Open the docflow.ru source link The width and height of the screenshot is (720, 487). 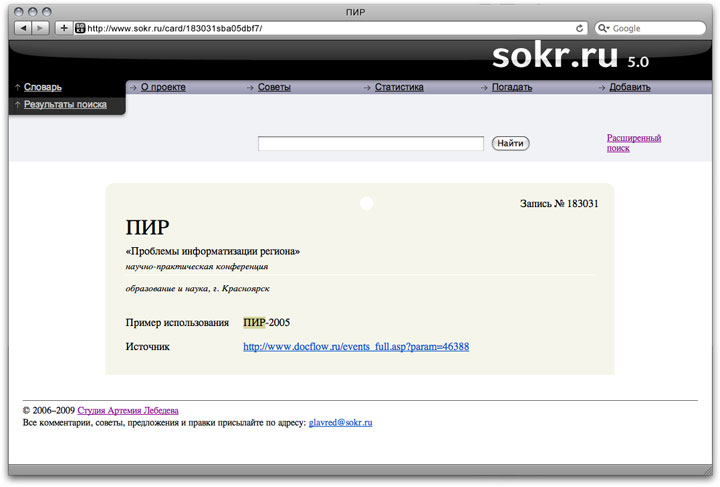click(x=356, y=347)
